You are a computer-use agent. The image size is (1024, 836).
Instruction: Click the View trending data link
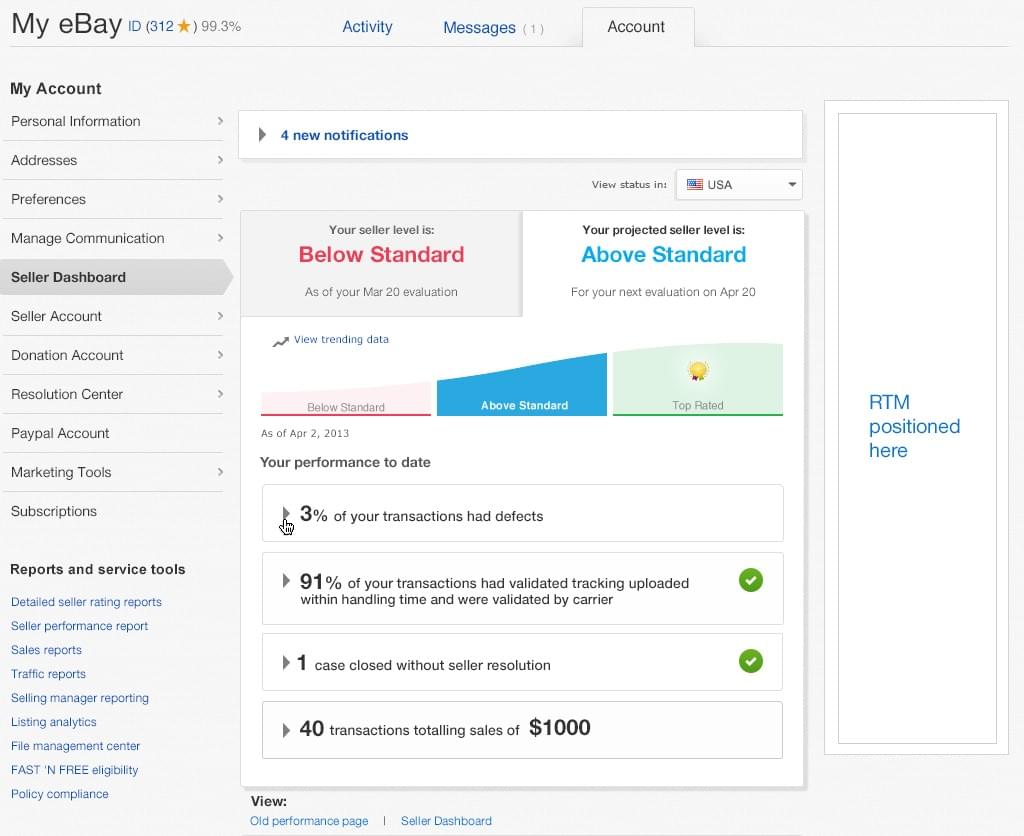tap(341, 340)
